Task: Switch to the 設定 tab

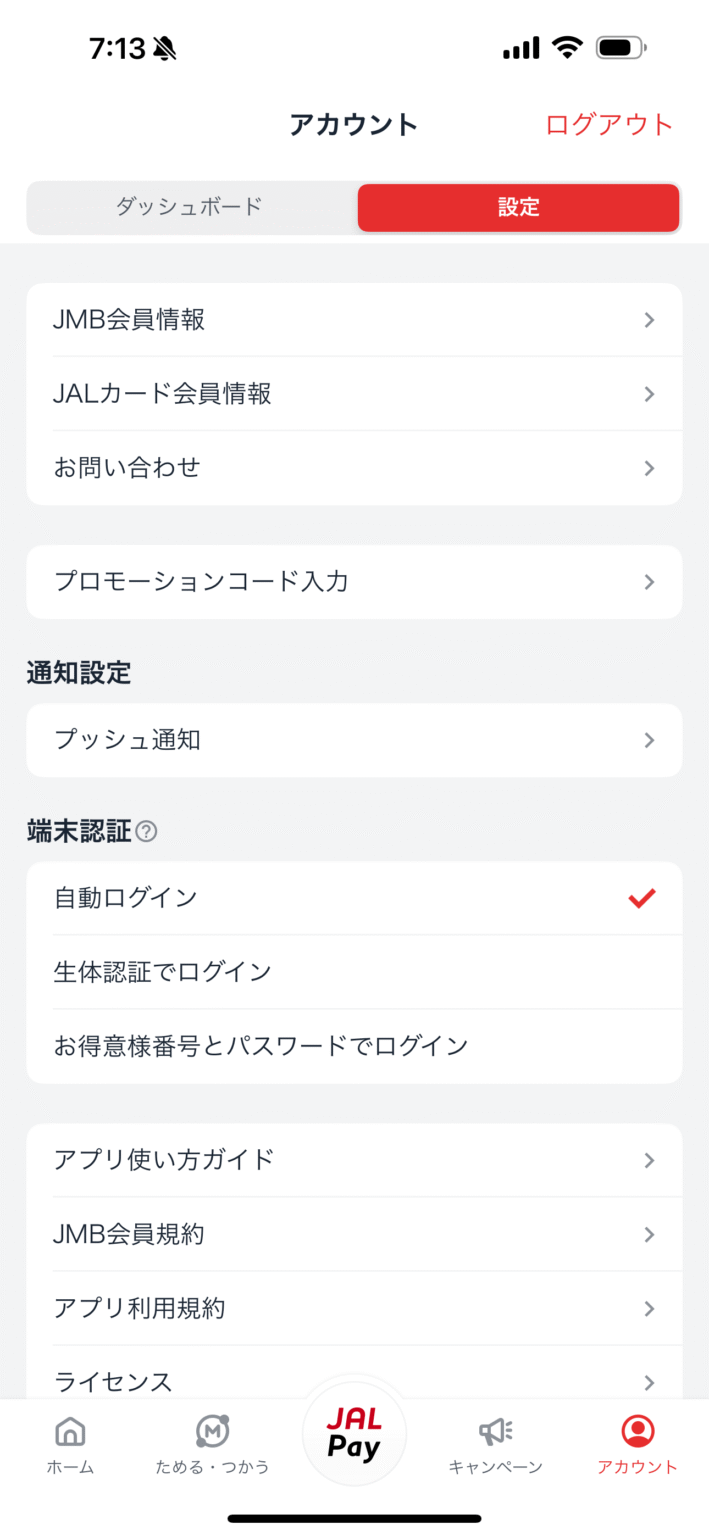Action: (517, 207)
